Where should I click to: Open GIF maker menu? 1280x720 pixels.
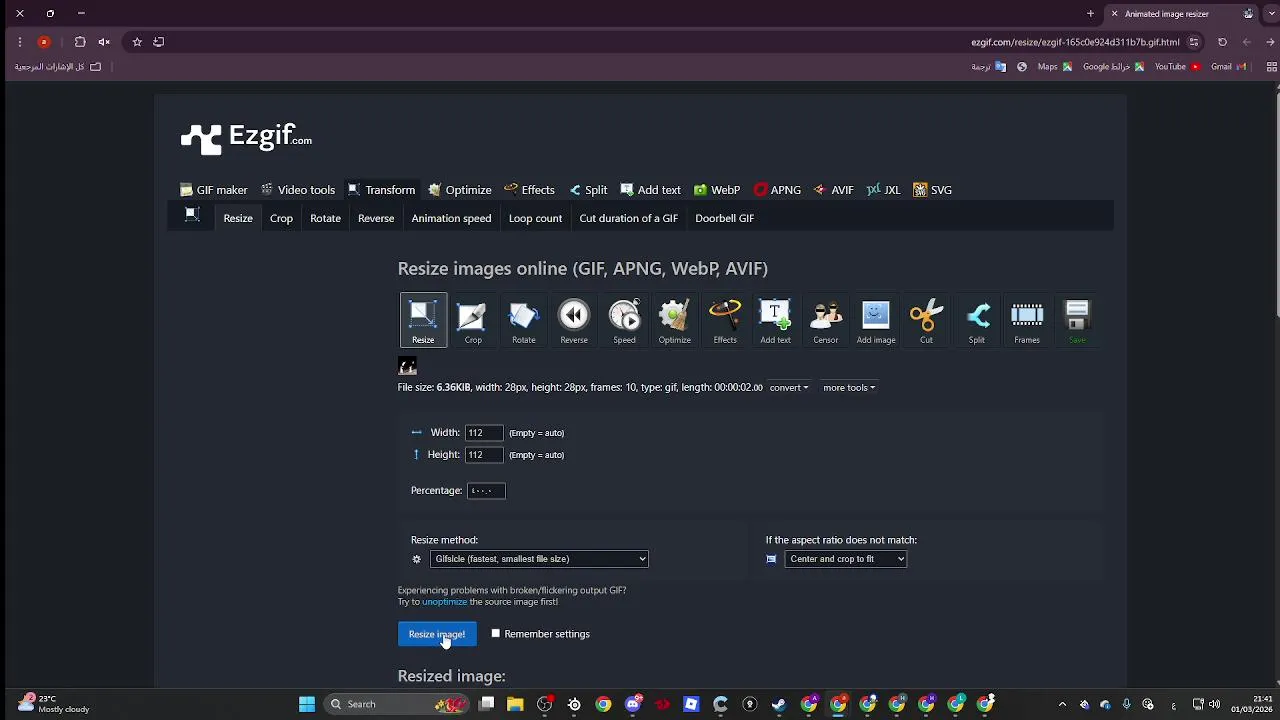click(x=213, y=190)
